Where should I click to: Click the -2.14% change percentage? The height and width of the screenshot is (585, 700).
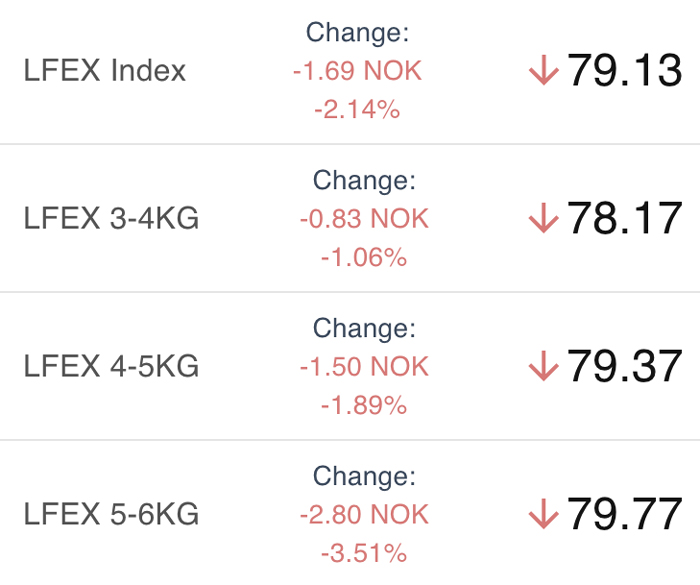click(x=357, y=109)
